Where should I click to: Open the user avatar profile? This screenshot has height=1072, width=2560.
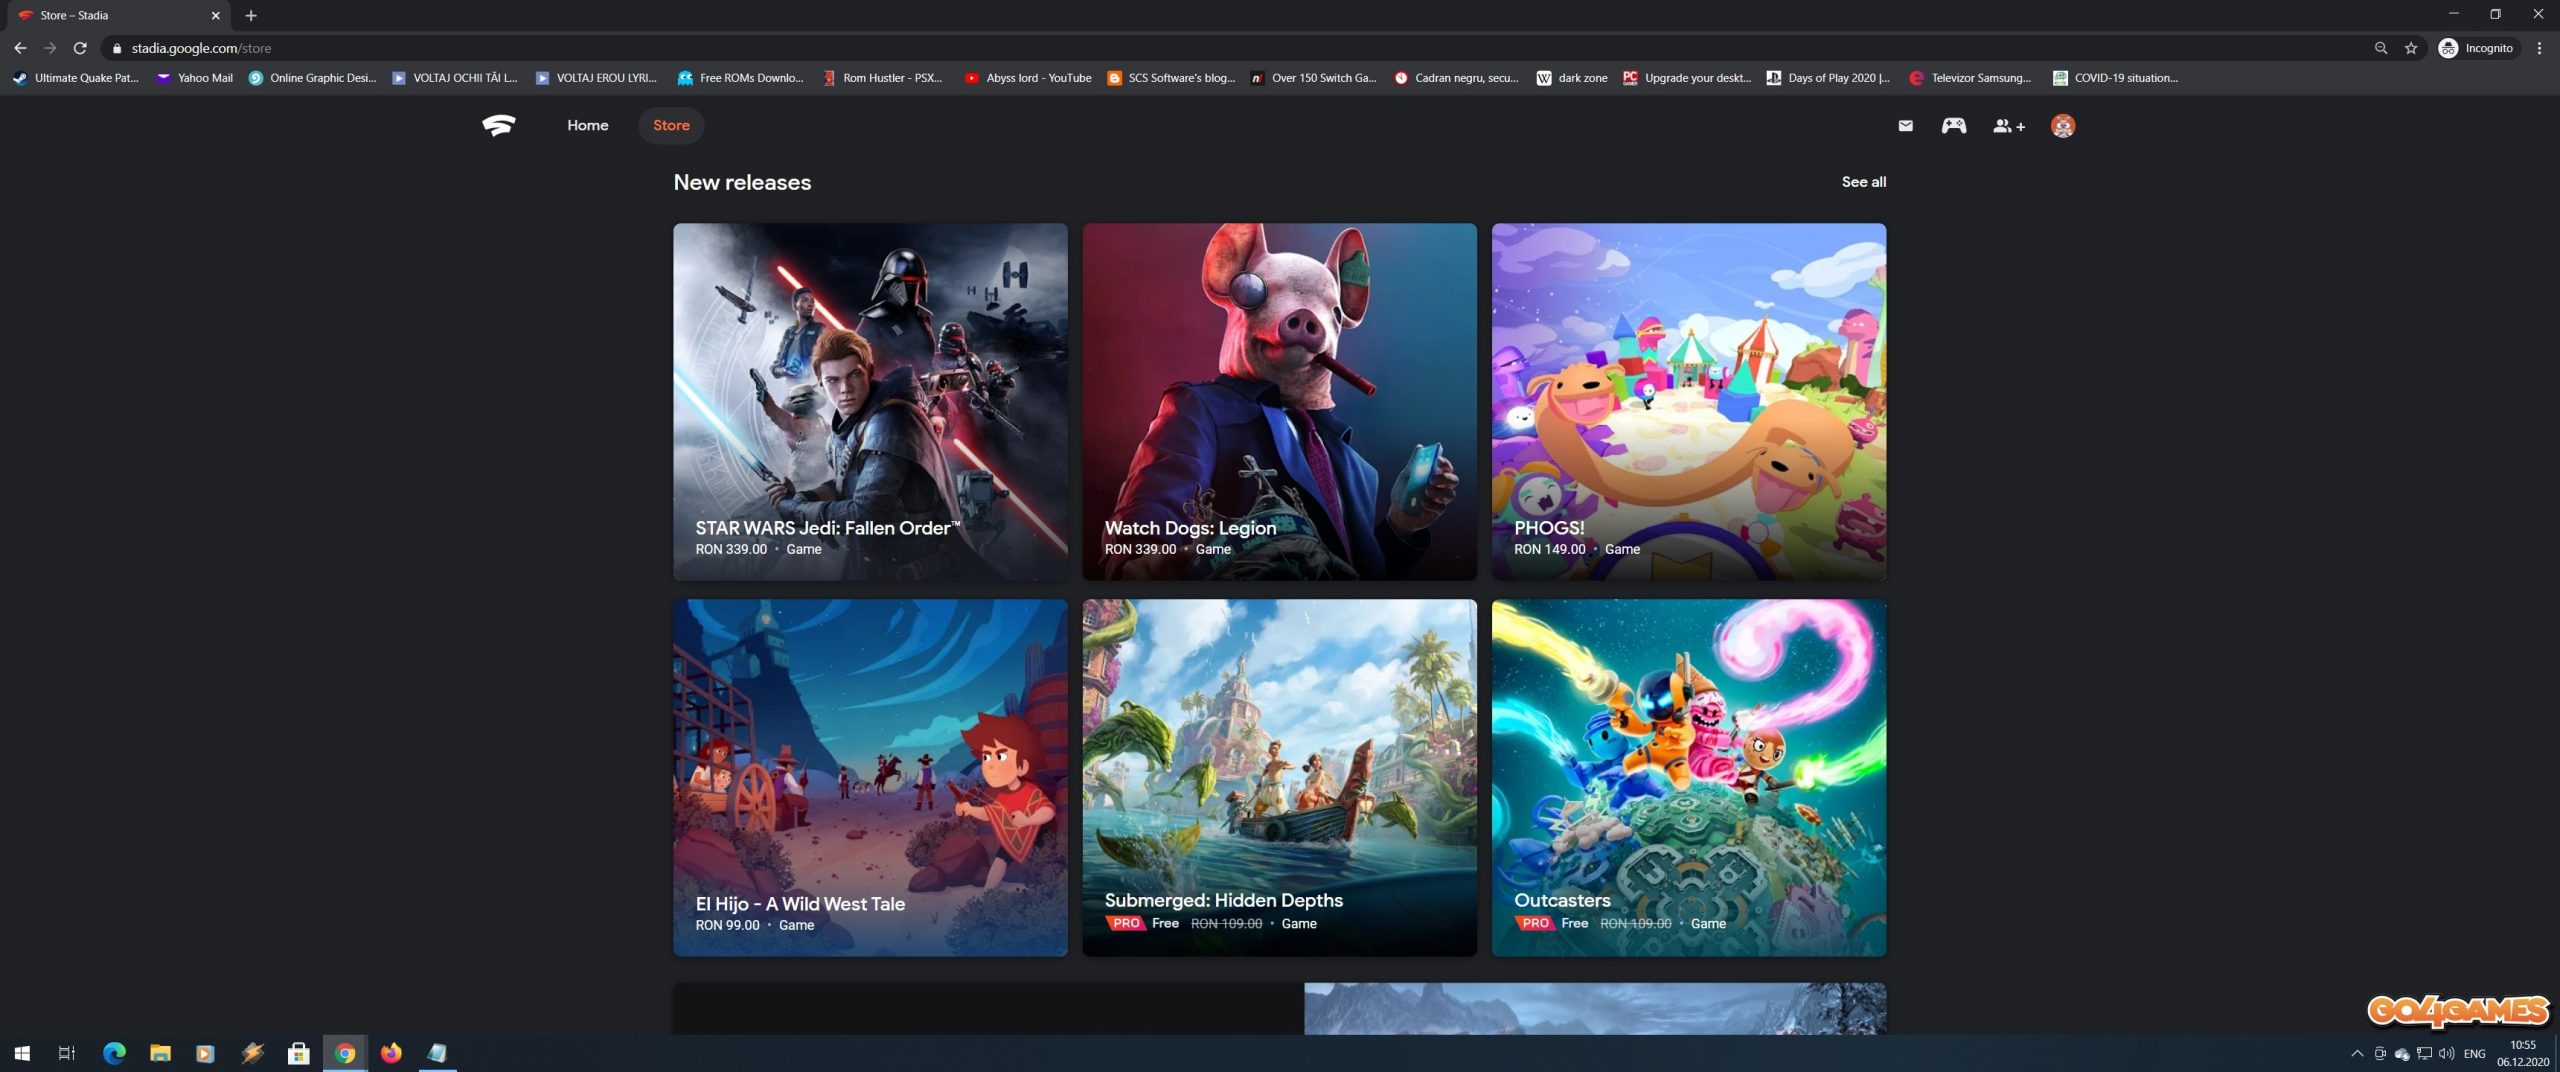2062,126
